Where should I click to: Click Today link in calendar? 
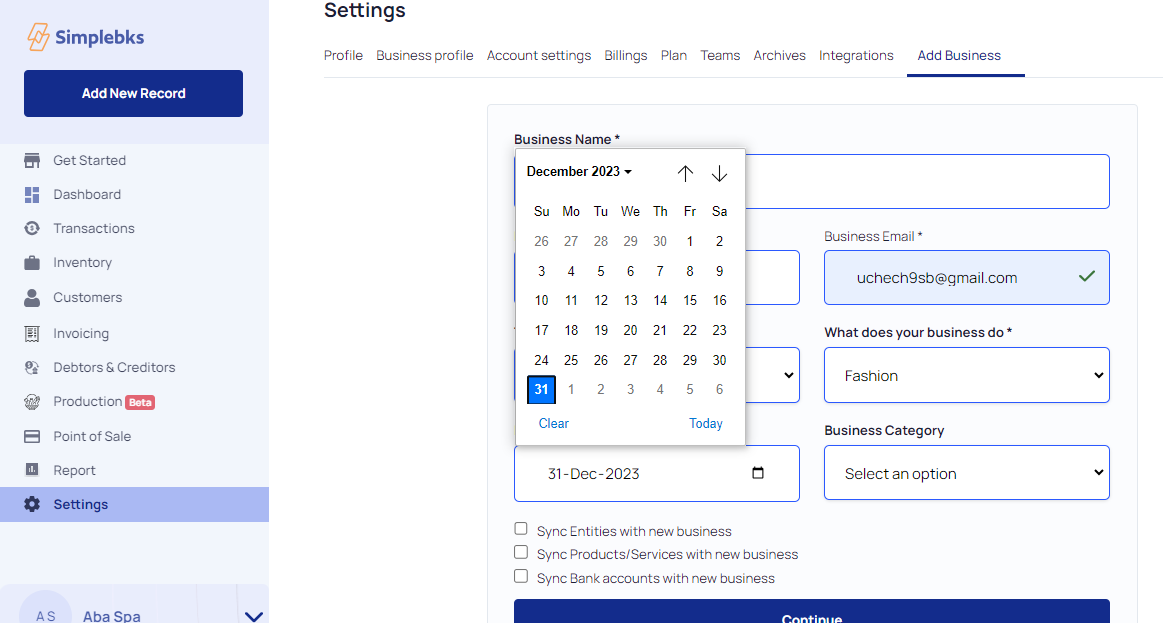(705, 424)
